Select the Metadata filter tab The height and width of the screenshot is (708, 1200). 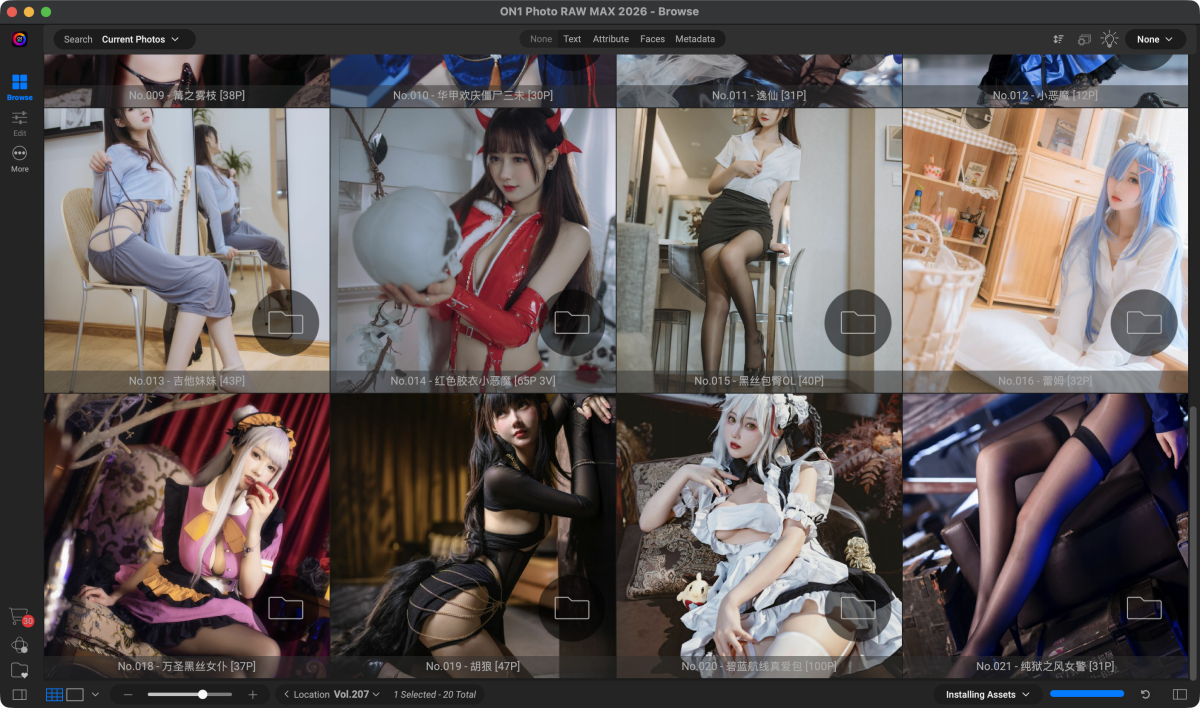[694, 39]
